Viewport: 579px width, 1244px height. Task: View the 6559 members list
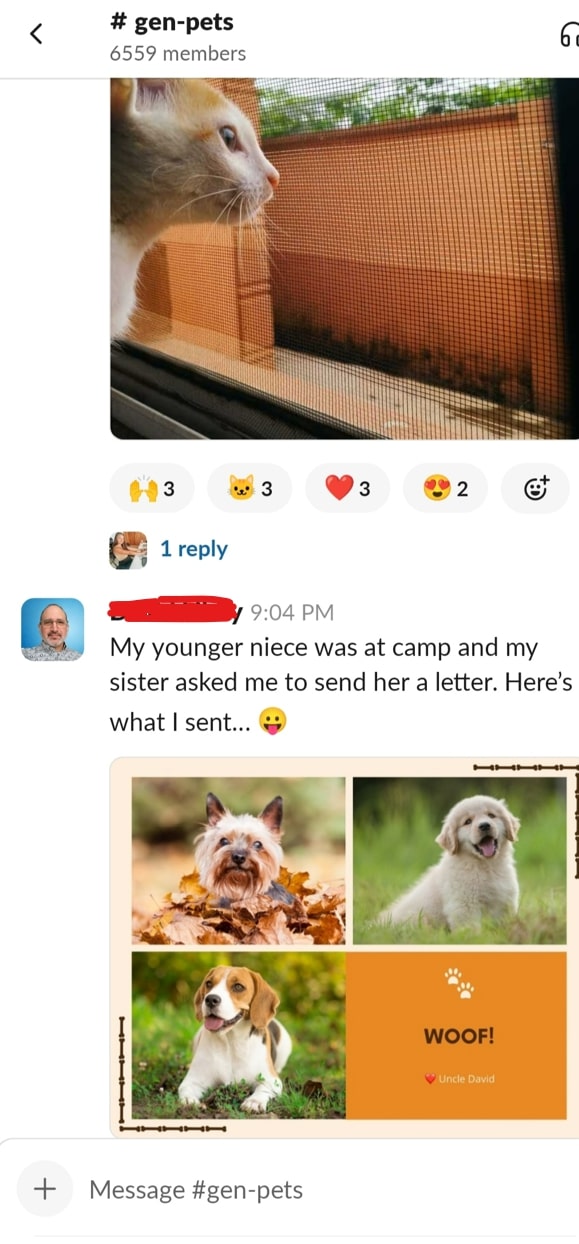(178, 54)
